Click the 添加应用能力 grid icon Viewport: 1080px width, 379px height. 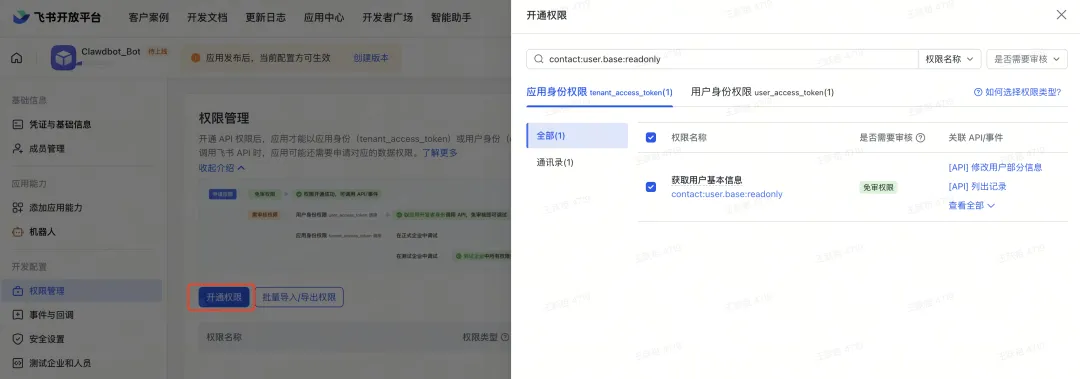click(x=18, y=207)
